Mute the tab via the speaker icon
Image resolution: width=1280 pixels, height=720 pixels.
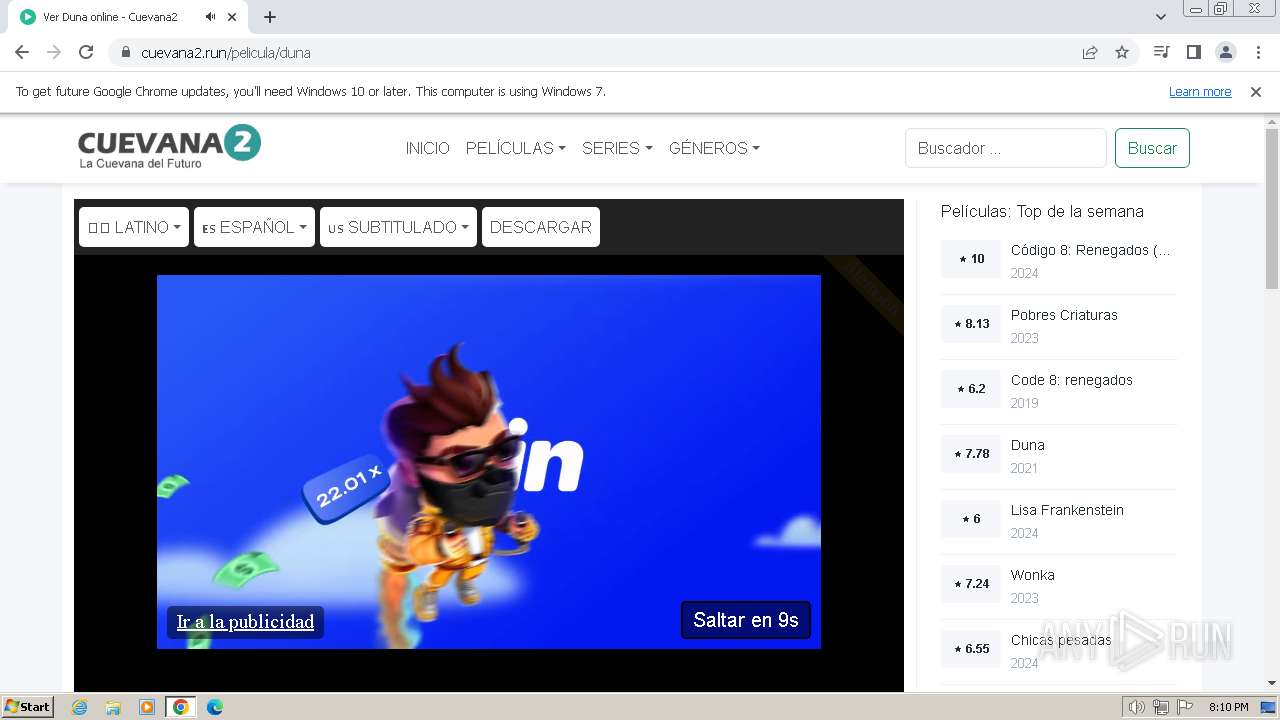pos(211,17)
